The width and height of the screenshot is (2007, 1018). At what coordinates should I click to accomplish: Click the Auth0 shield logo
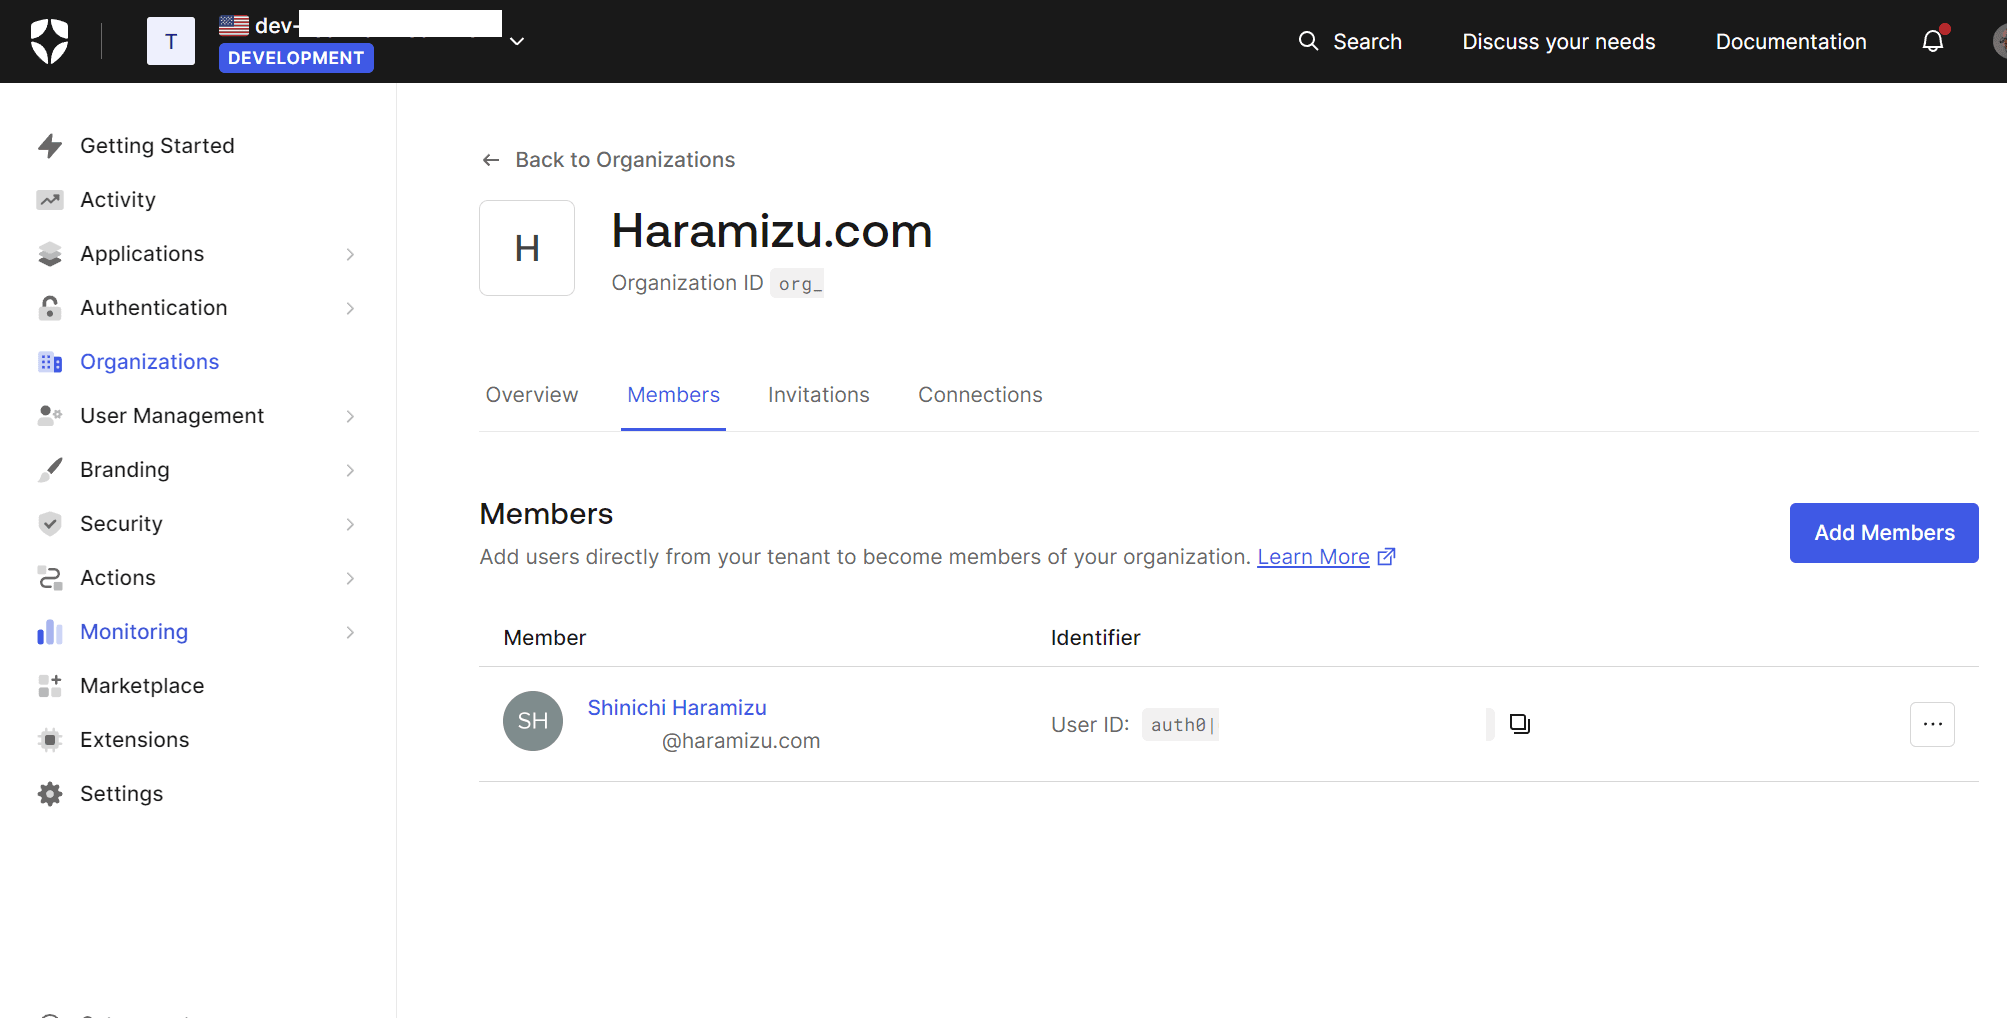49,41
